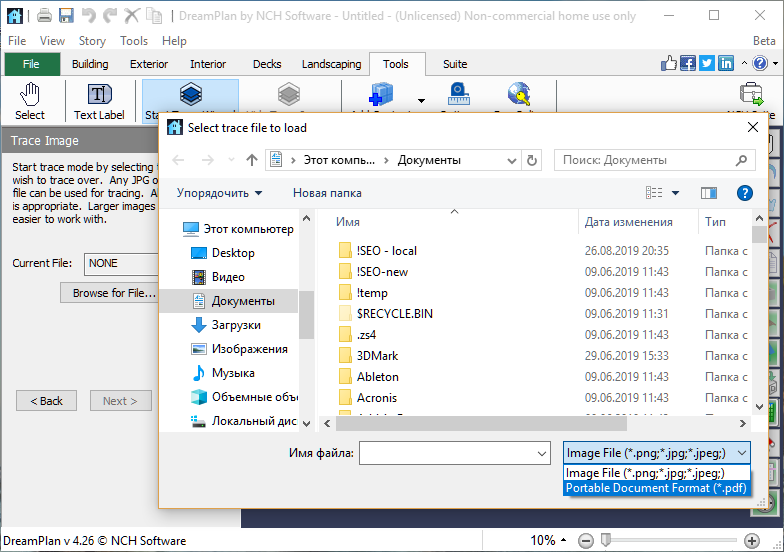This screenshot has width=784, height=552.
Task: Click the zoom slider handle in status bar
Action: (605, 540)
